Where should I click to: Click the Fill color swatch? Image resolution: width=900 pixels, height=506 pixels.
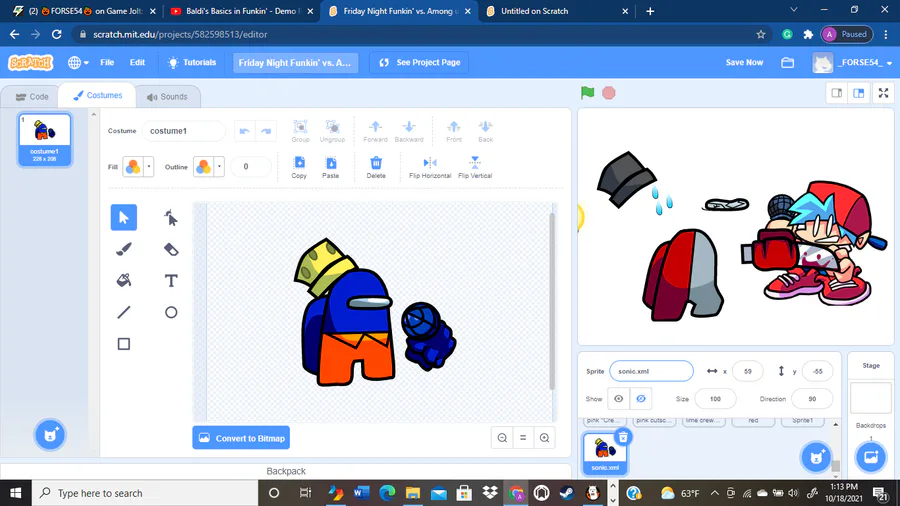point(133,167)
